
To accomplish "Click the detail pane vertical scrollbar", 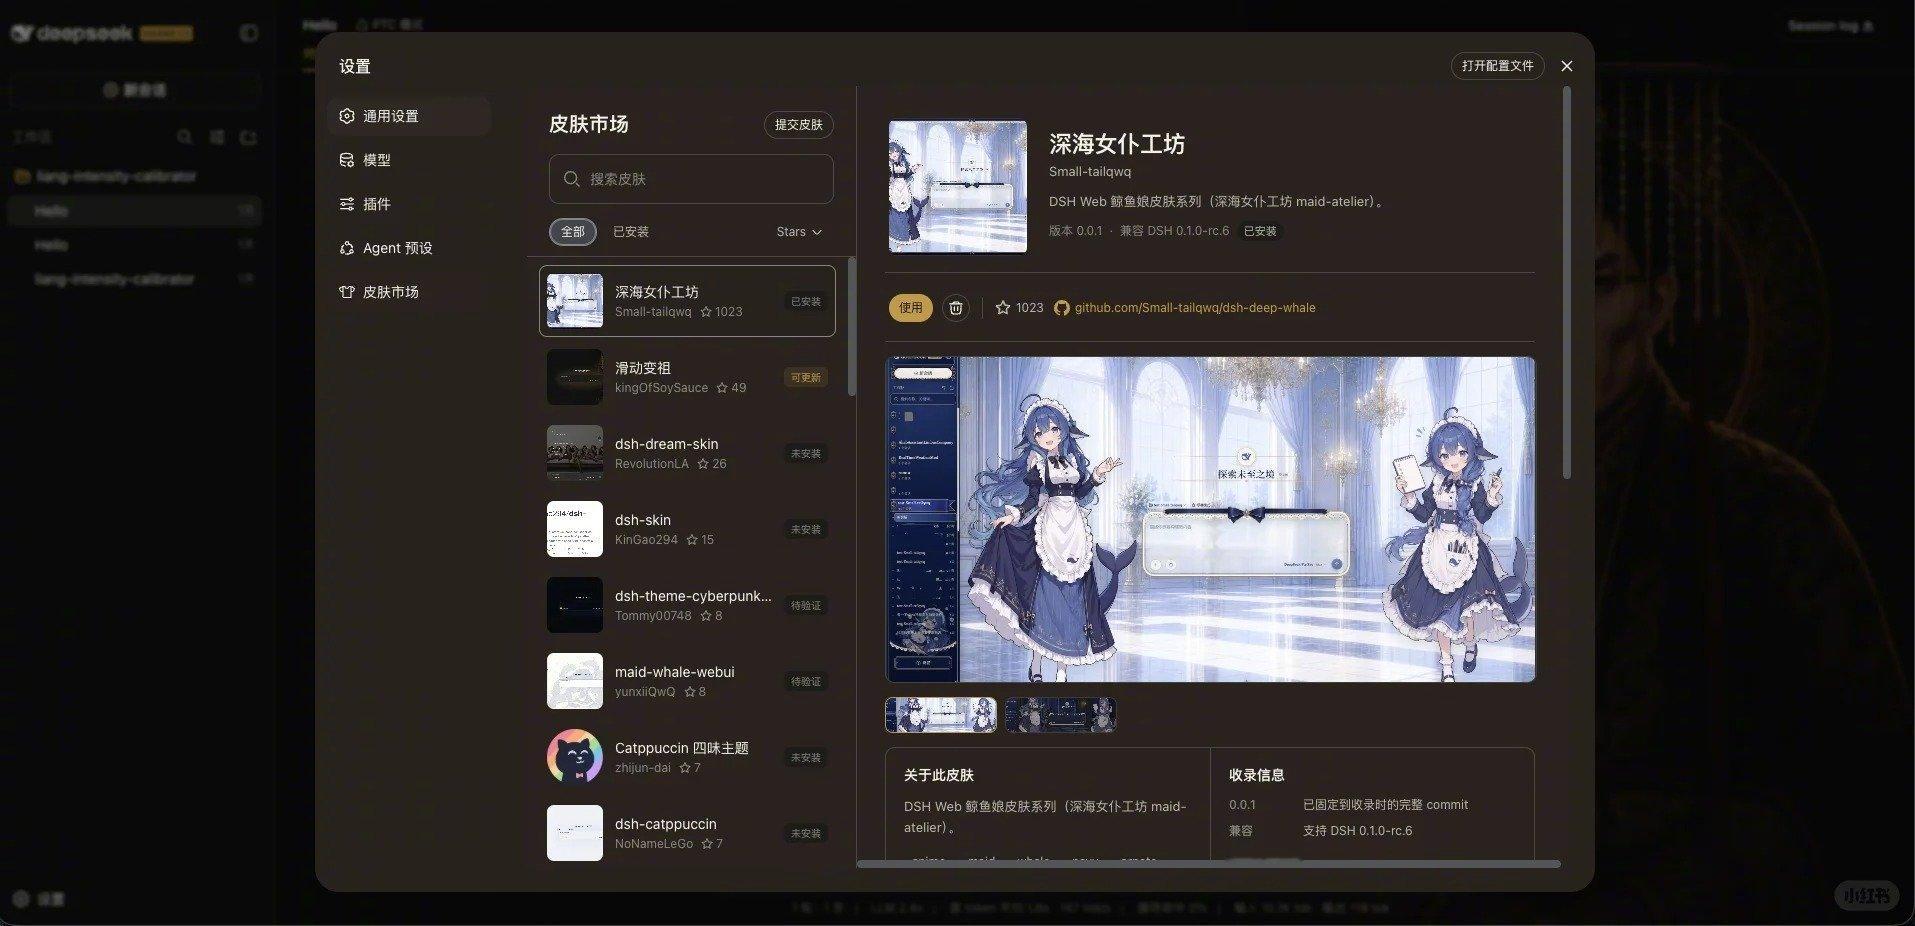I will tap(1566, 283).
